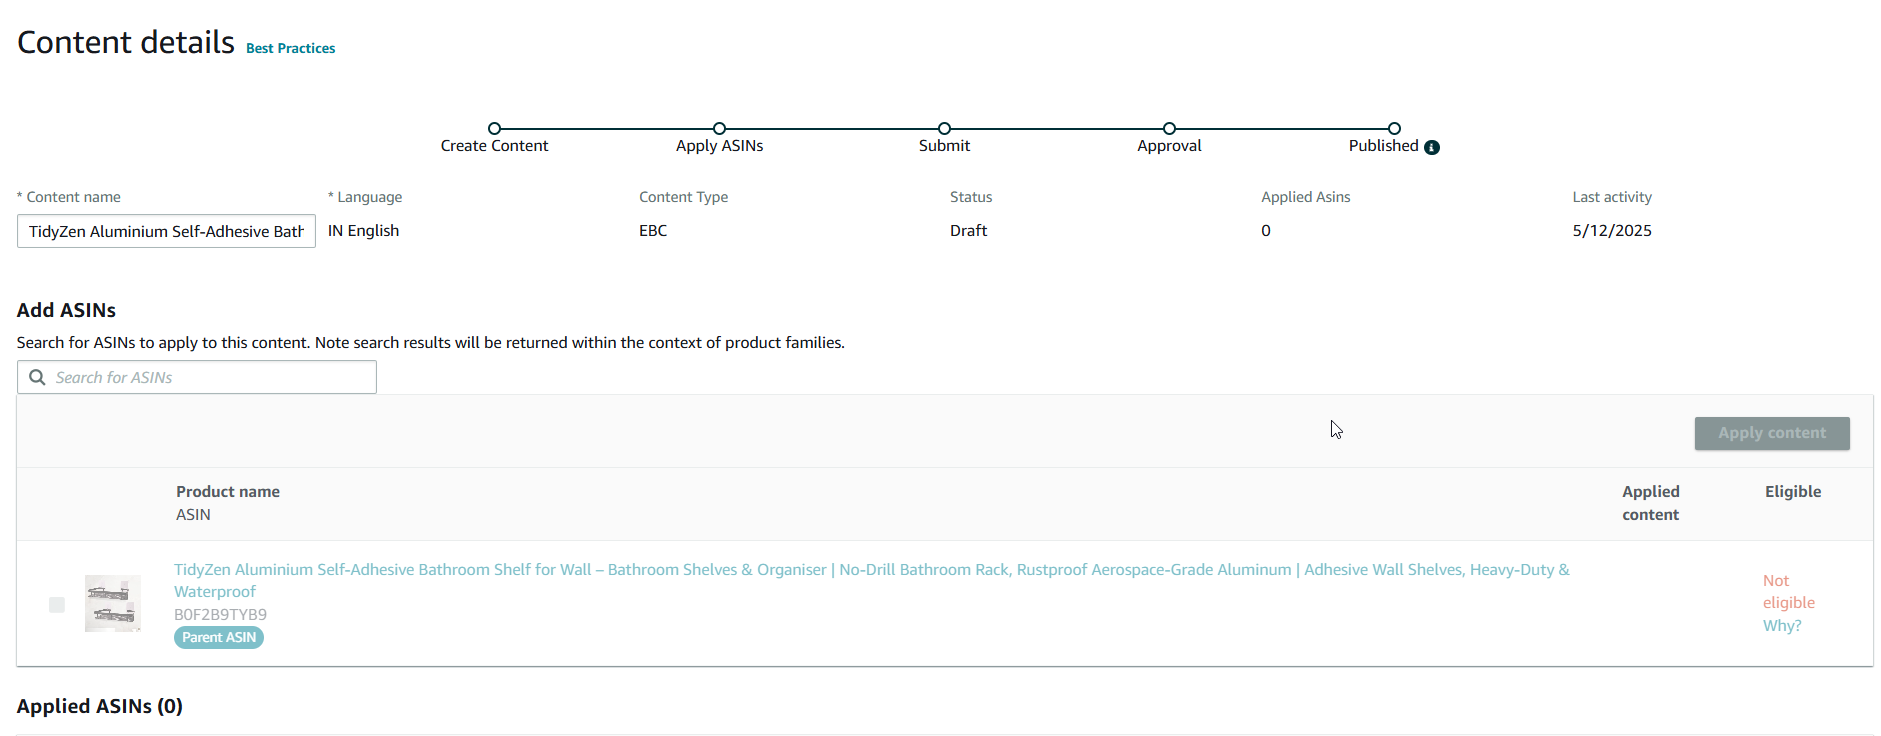1881x736 pixels.
Task: Click the Product name column header
Action: click(x=228, y=491)
